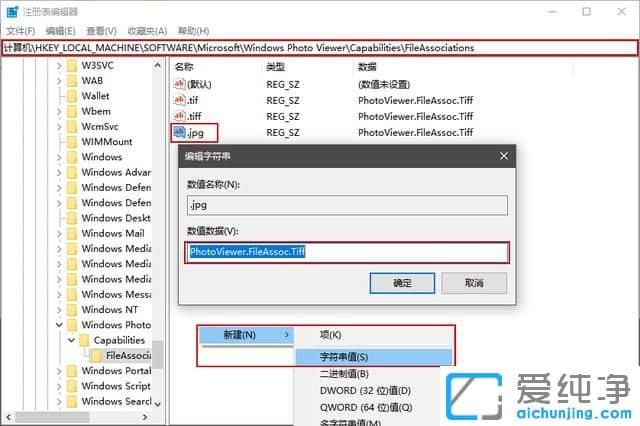
Task: Click the Windows Search folder icon
Action: point(72,402)
